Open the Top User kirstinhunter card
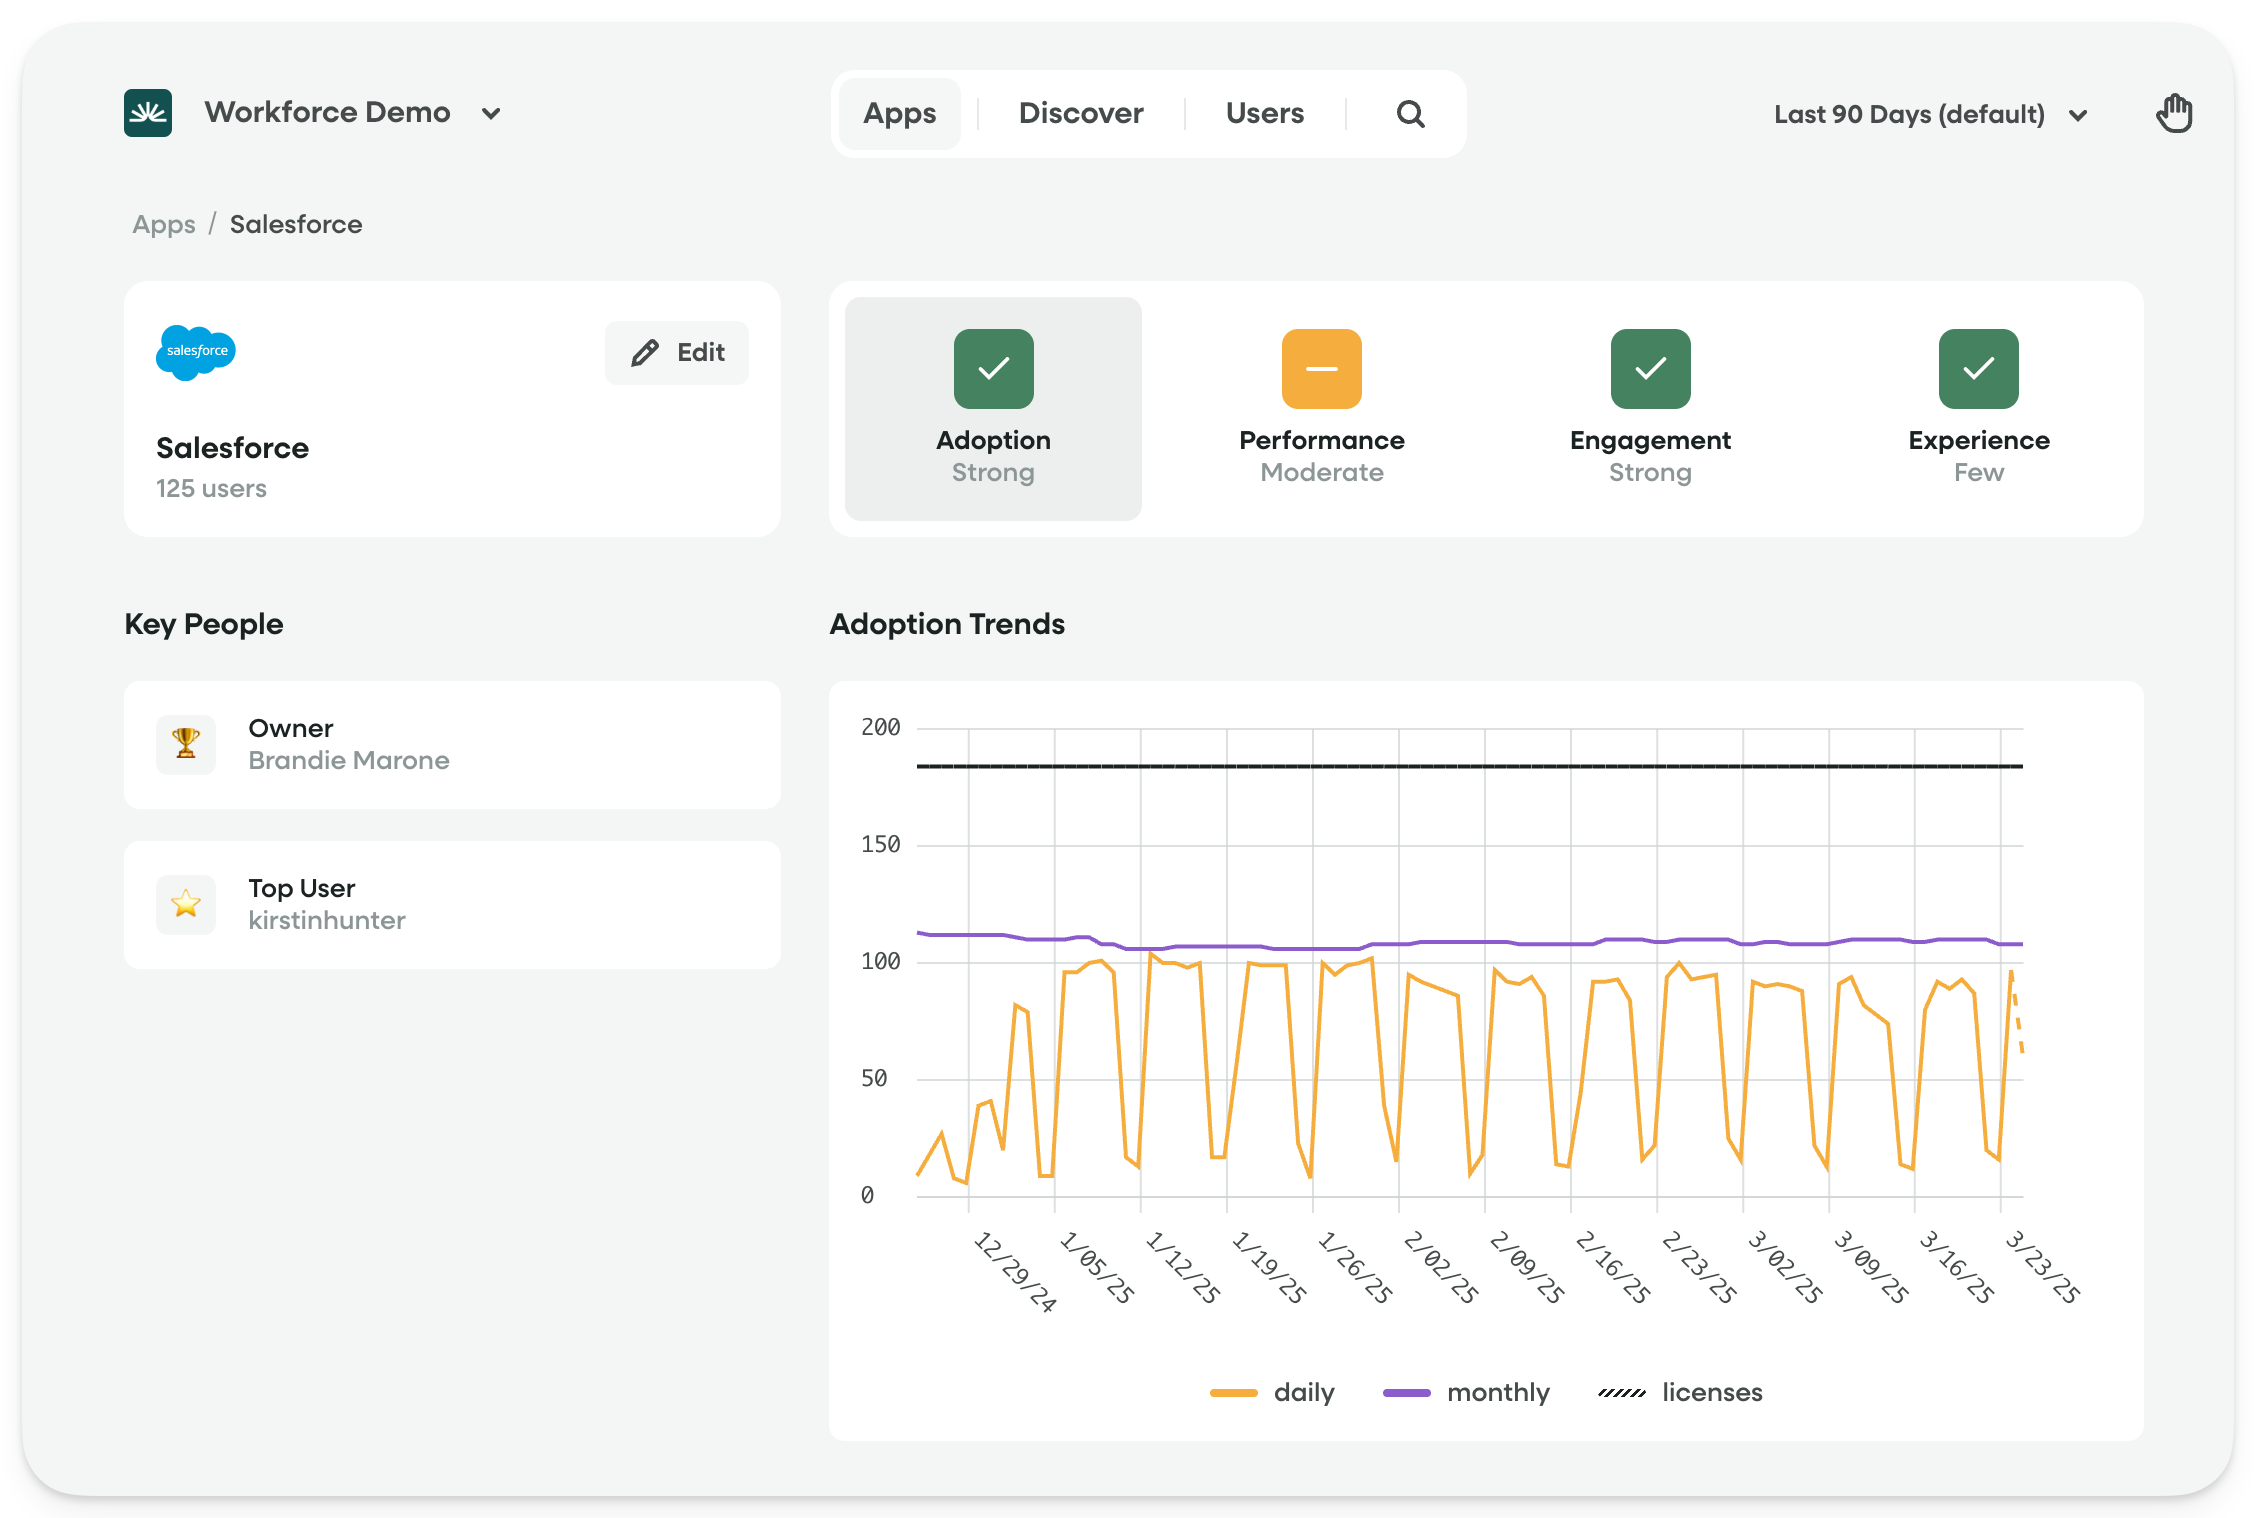 [x=452, y=904]
